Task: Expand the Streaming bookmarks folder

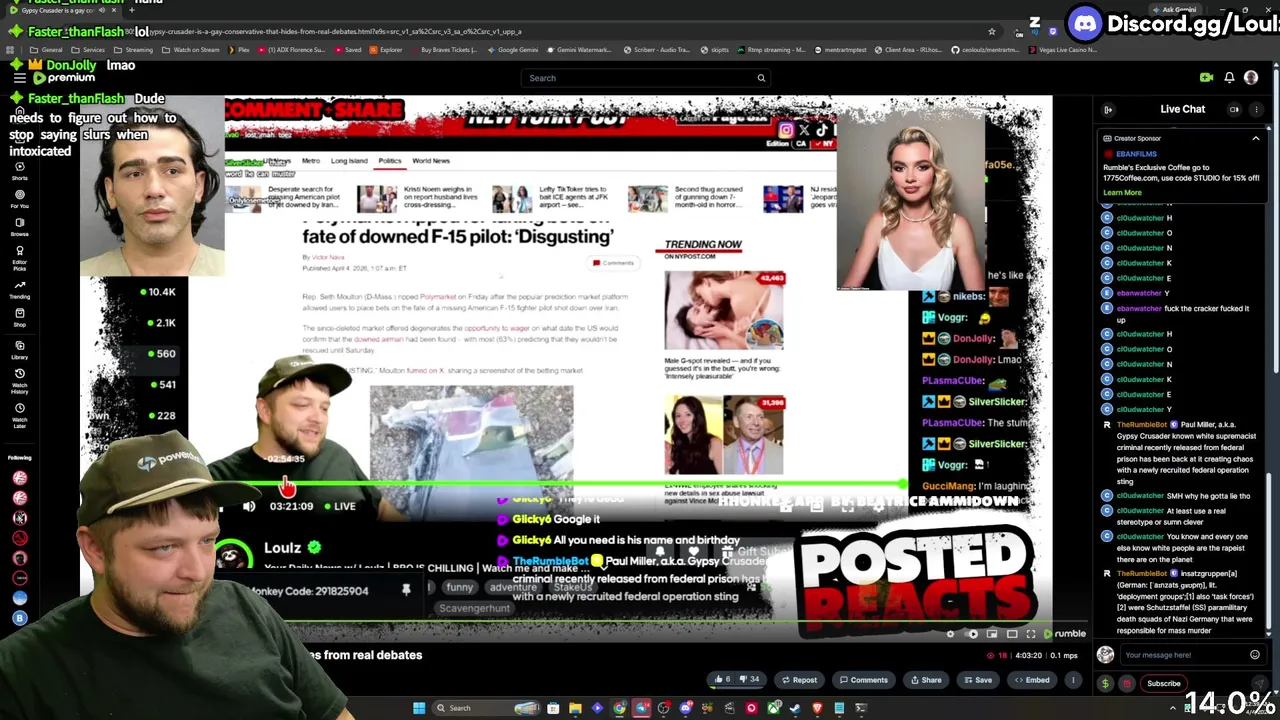Action: 134,49
